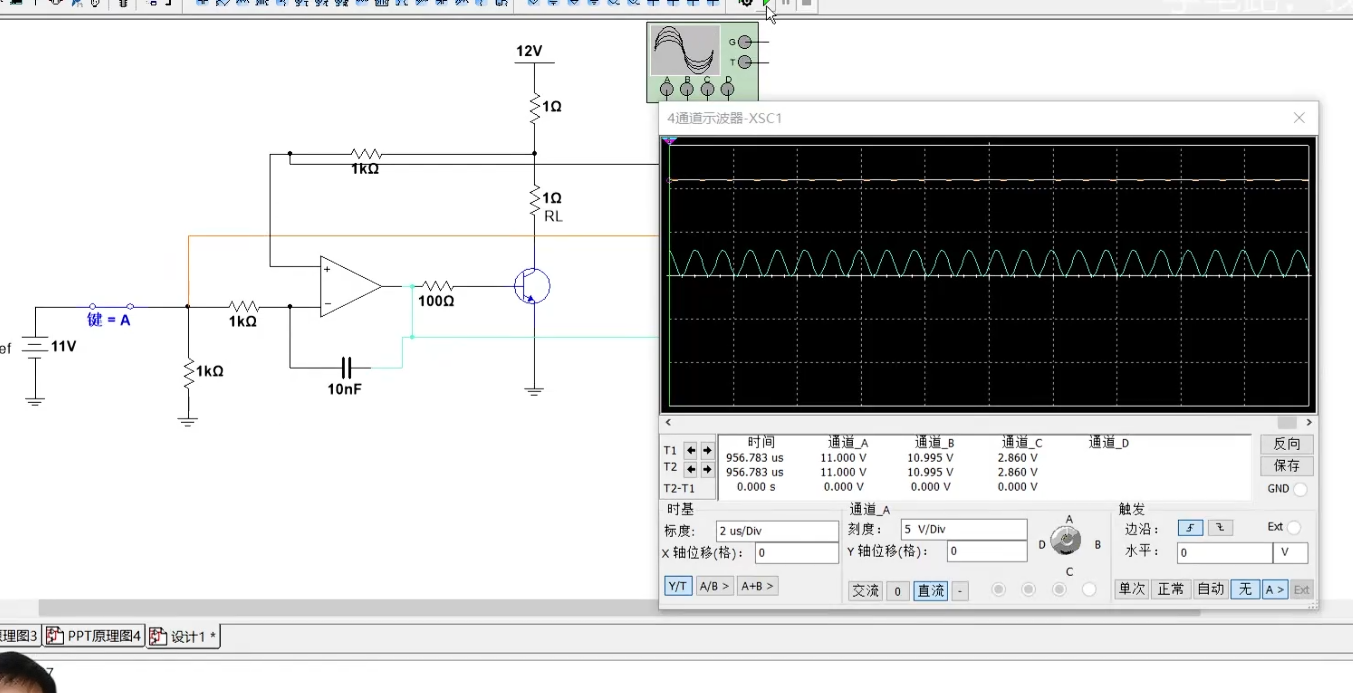This screenshot has width=1353, height=693.
Task: Click the 标度 timebase scale field
Action: [x=776, y=531]
